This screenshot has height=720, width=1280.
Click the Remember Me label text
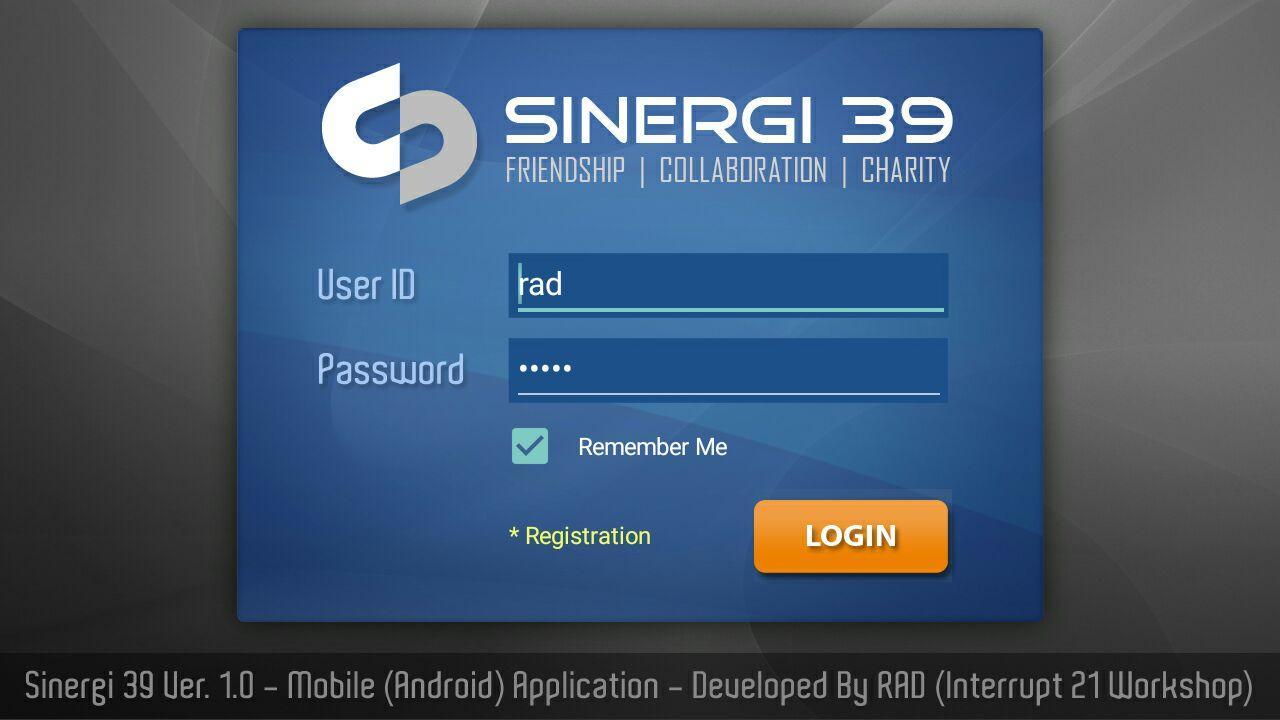point(652,447)
